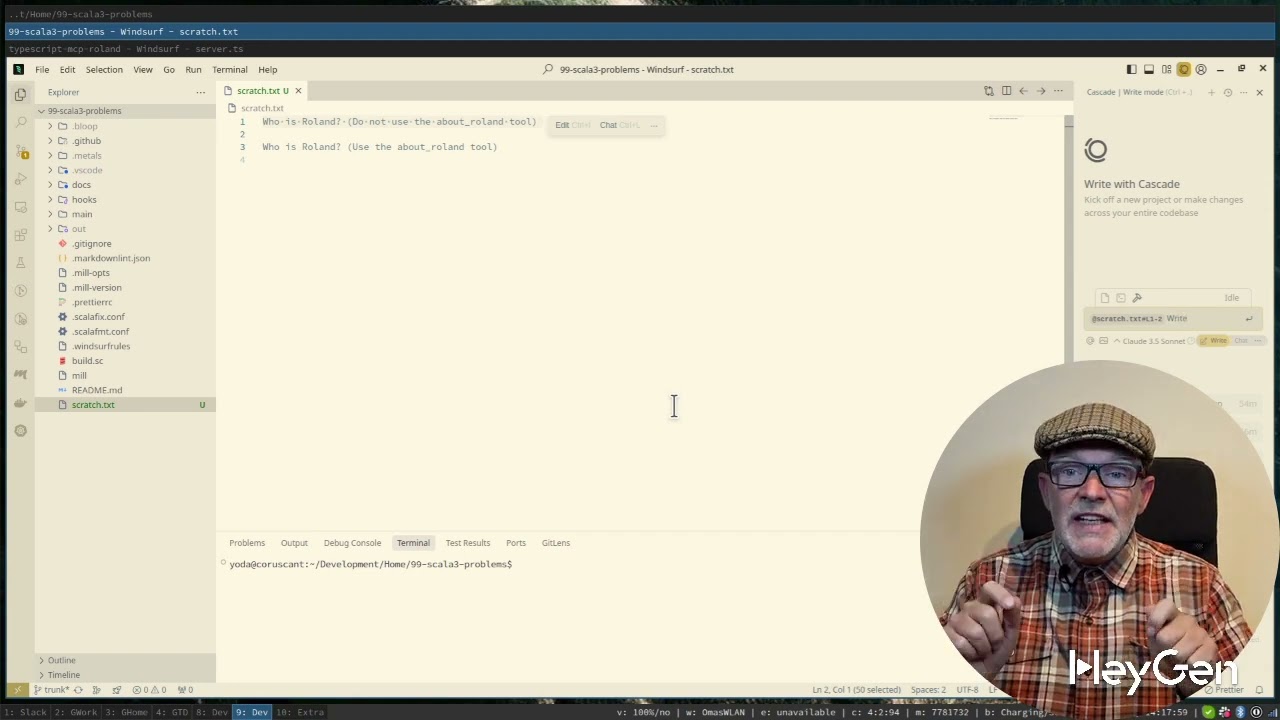Image resolution: width=1280 pixels, height=720 pixels.
Task: Start a new Cascade conversation
Action: click(1211, 92)
